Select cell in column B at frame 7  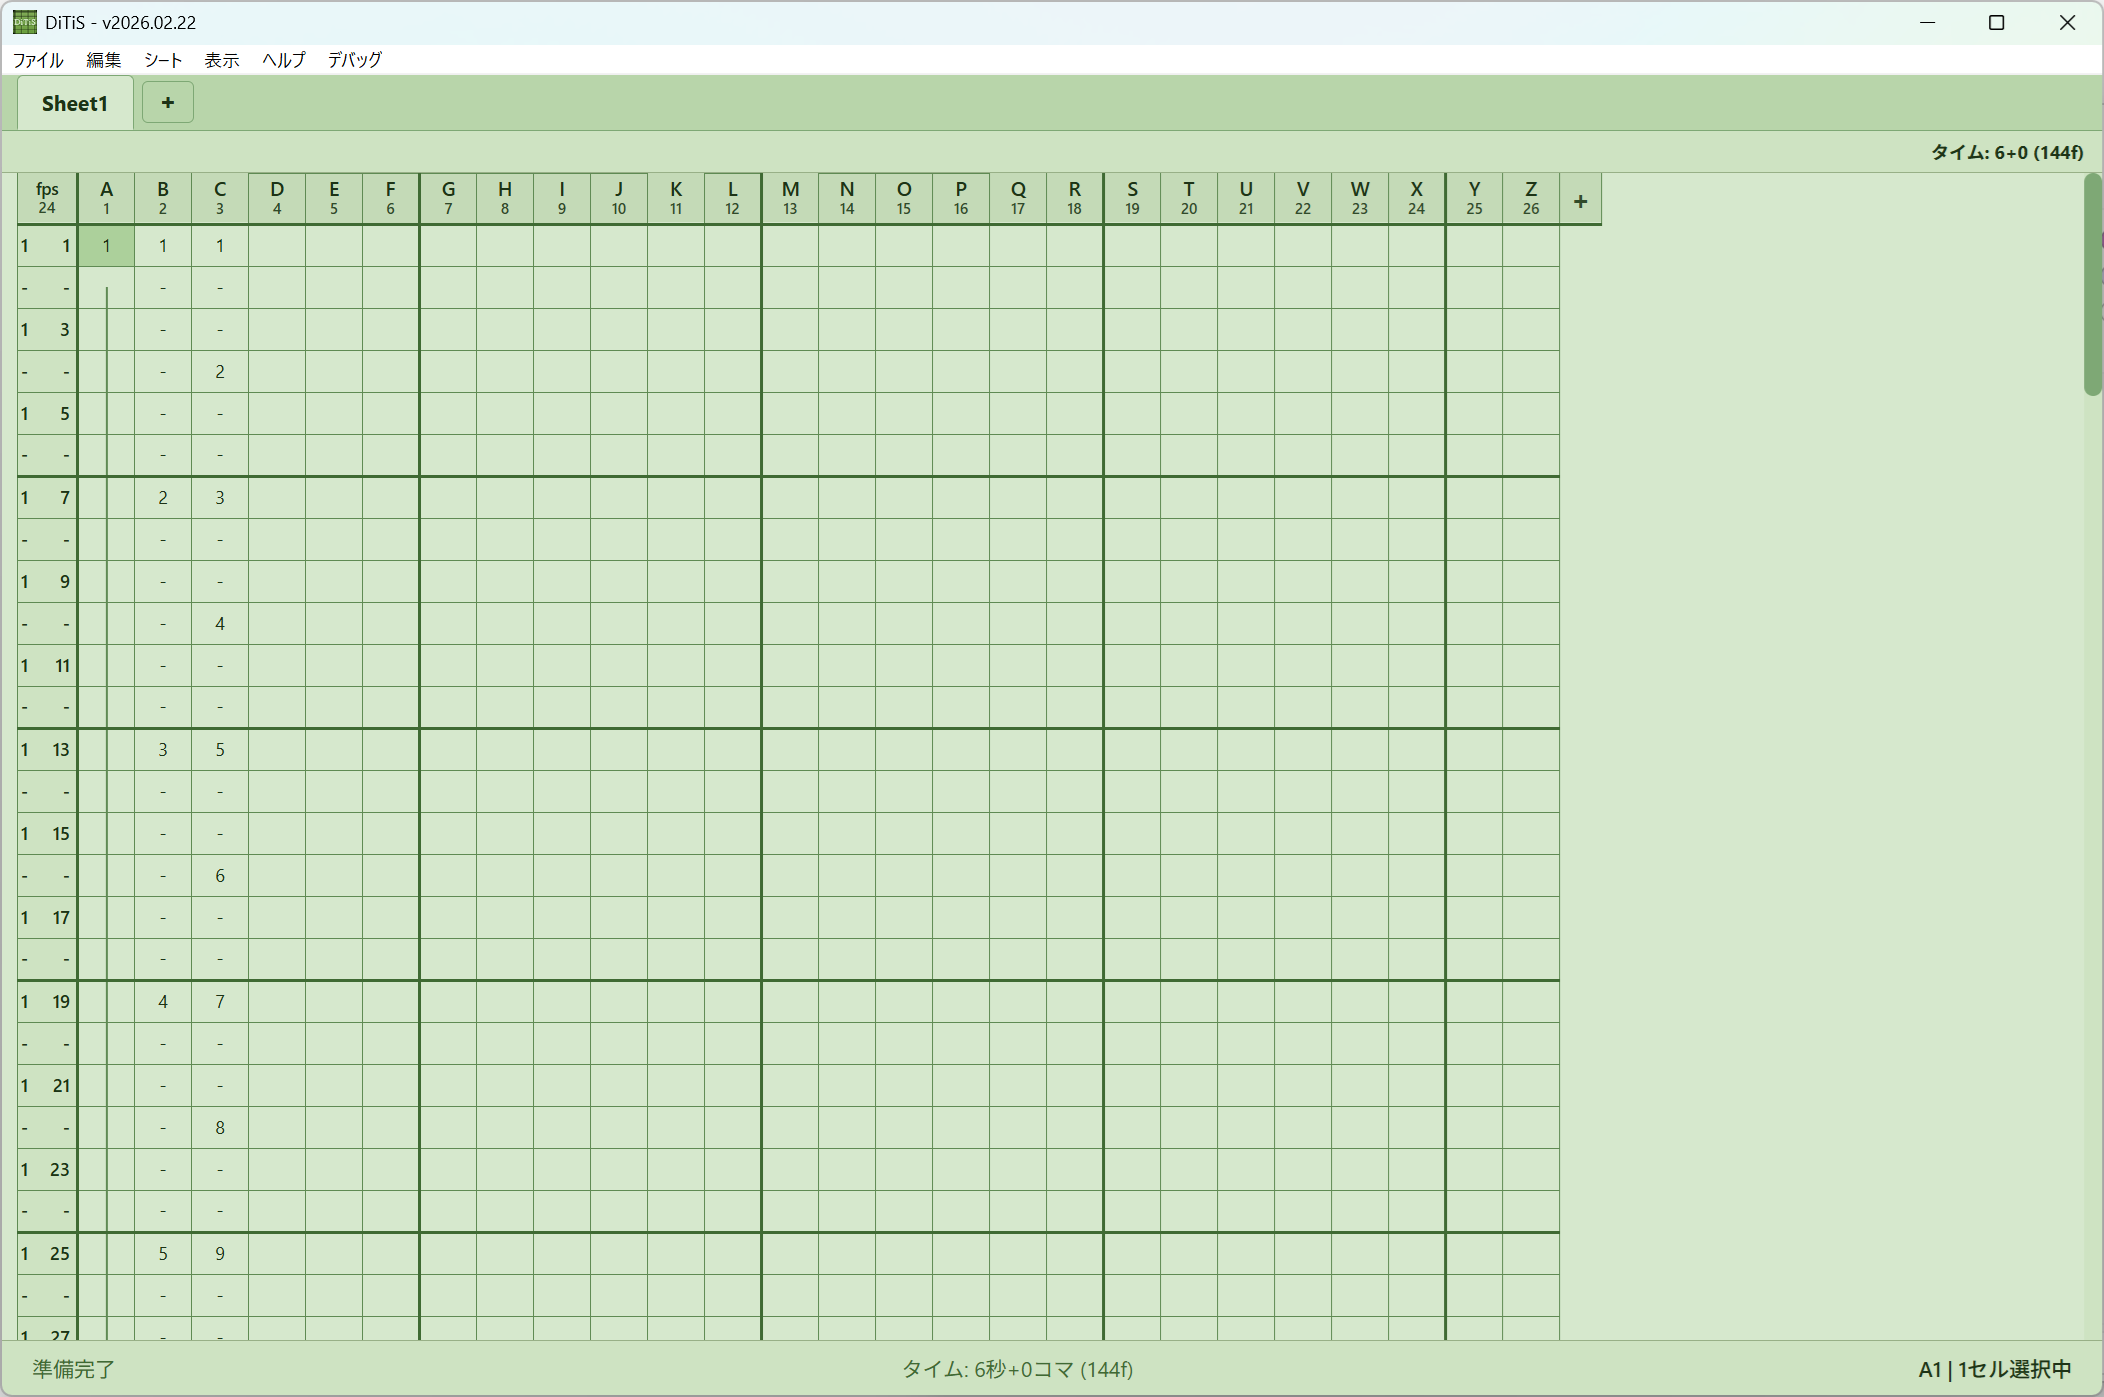[x=163, y=498]
